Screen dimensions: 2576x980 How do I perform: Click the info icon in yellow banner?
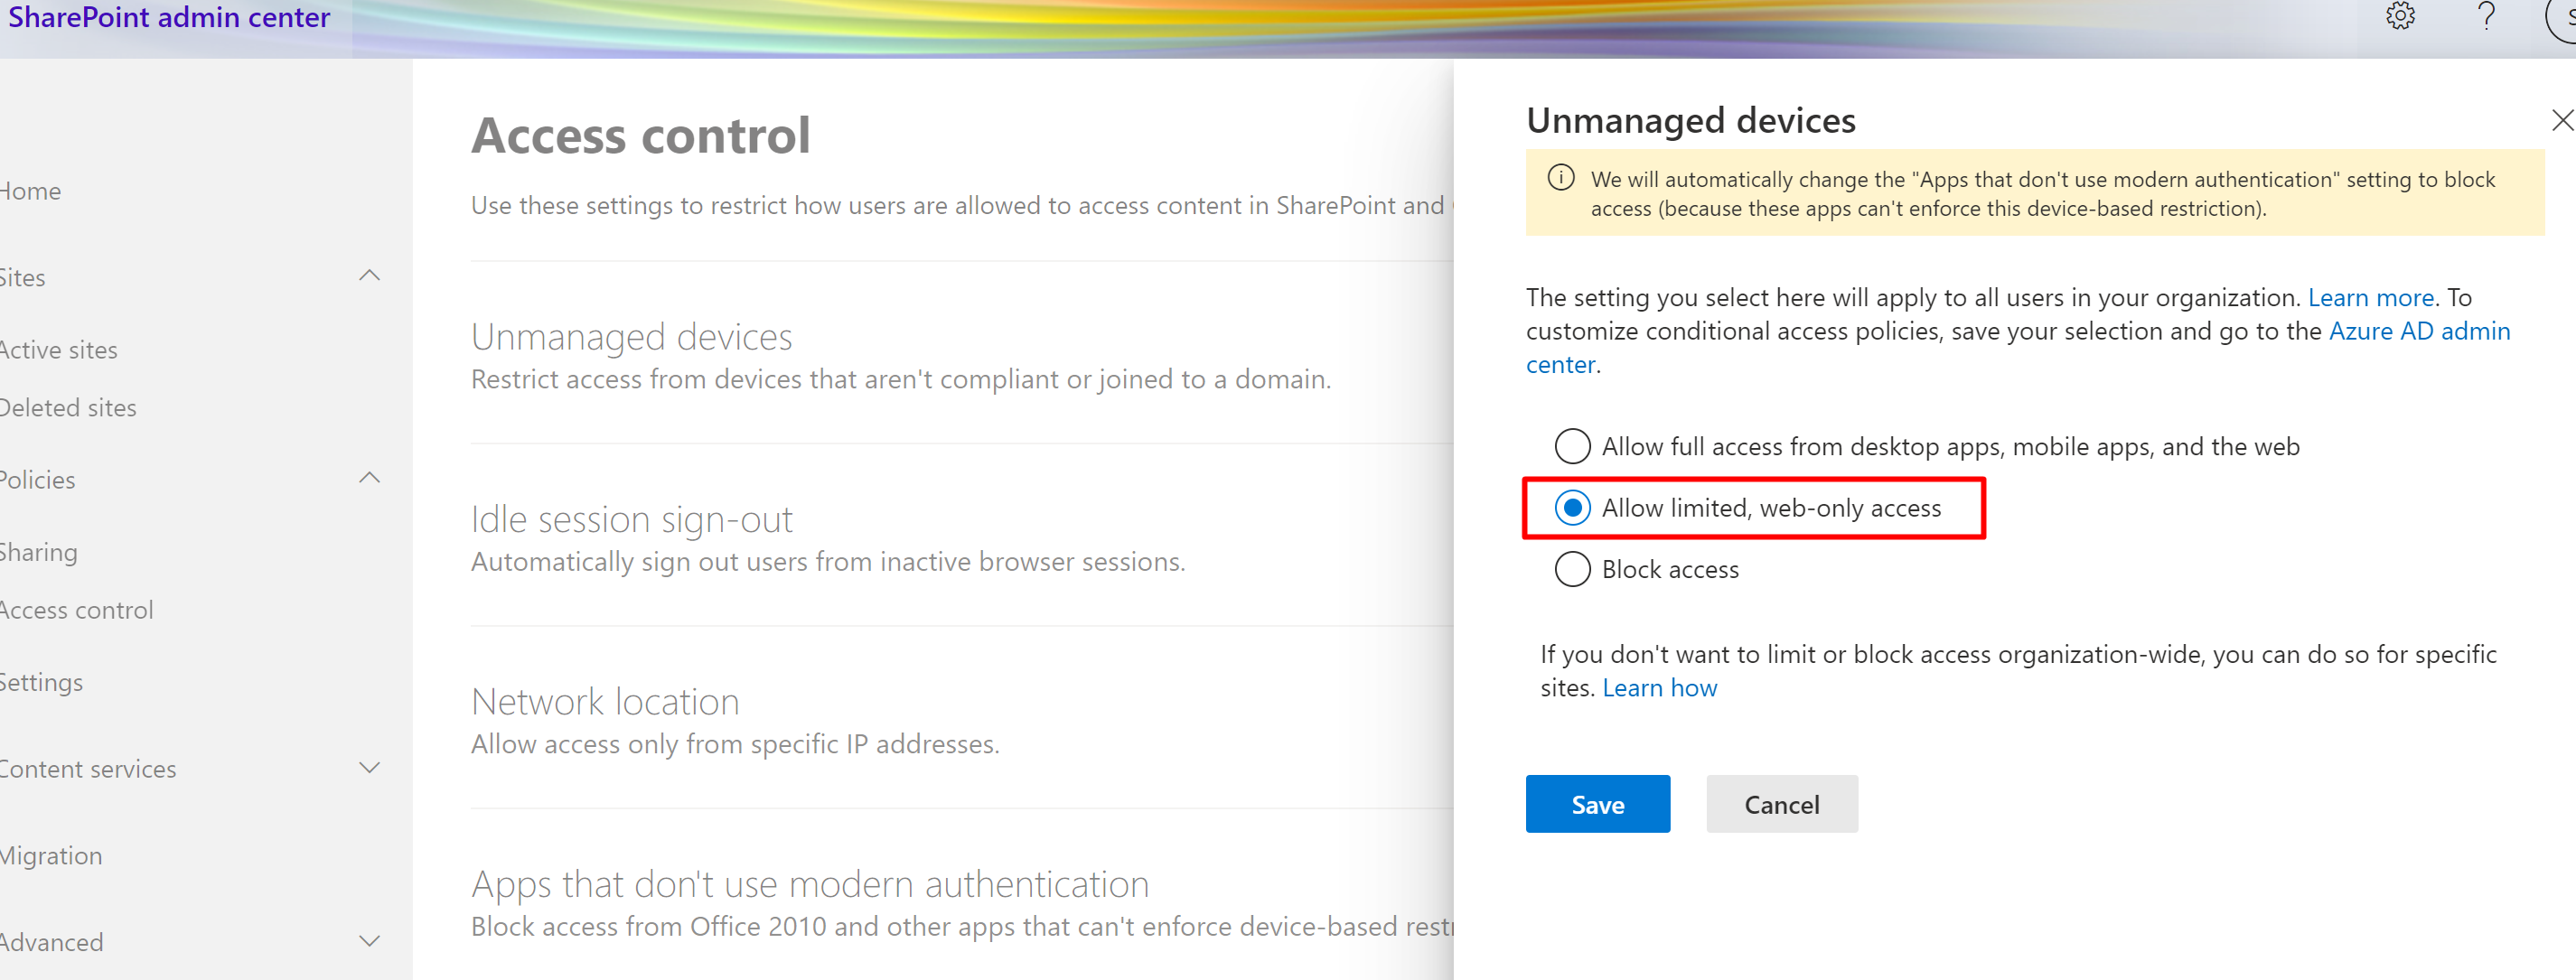[x=1560, y=178]
